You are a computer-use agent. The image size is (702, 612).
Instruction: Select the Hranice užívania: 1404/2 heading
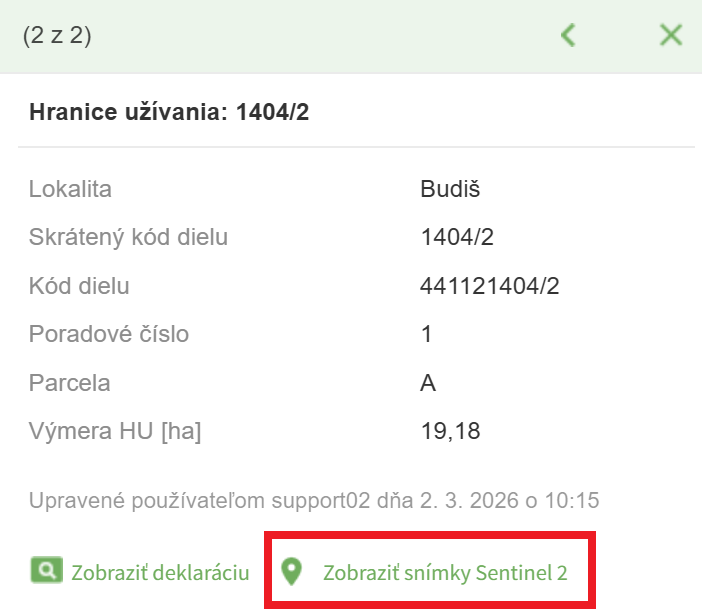point(169,112)
